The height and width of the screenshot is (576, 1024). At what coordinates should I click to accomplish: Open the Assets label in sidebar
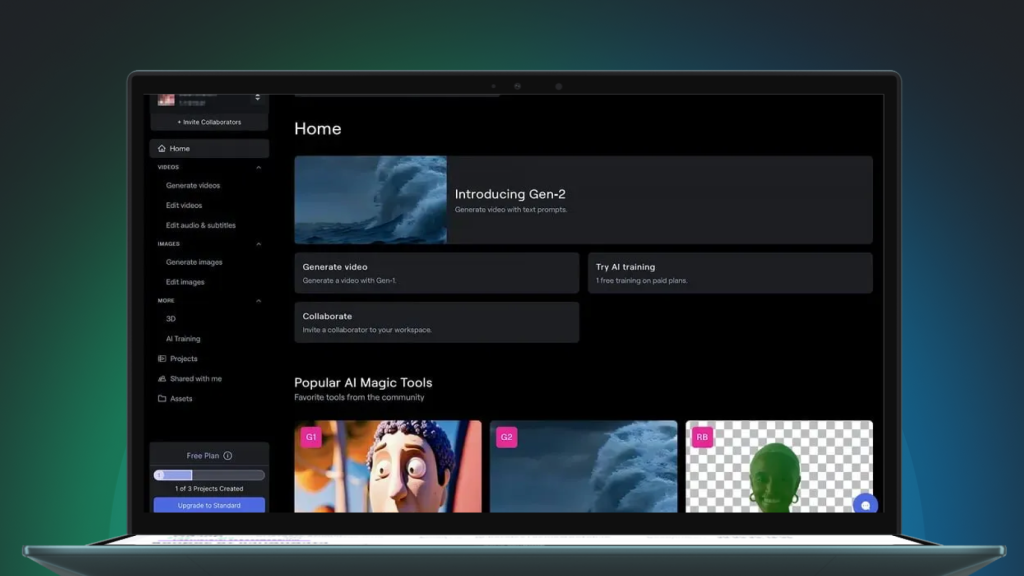click(181, 398)
